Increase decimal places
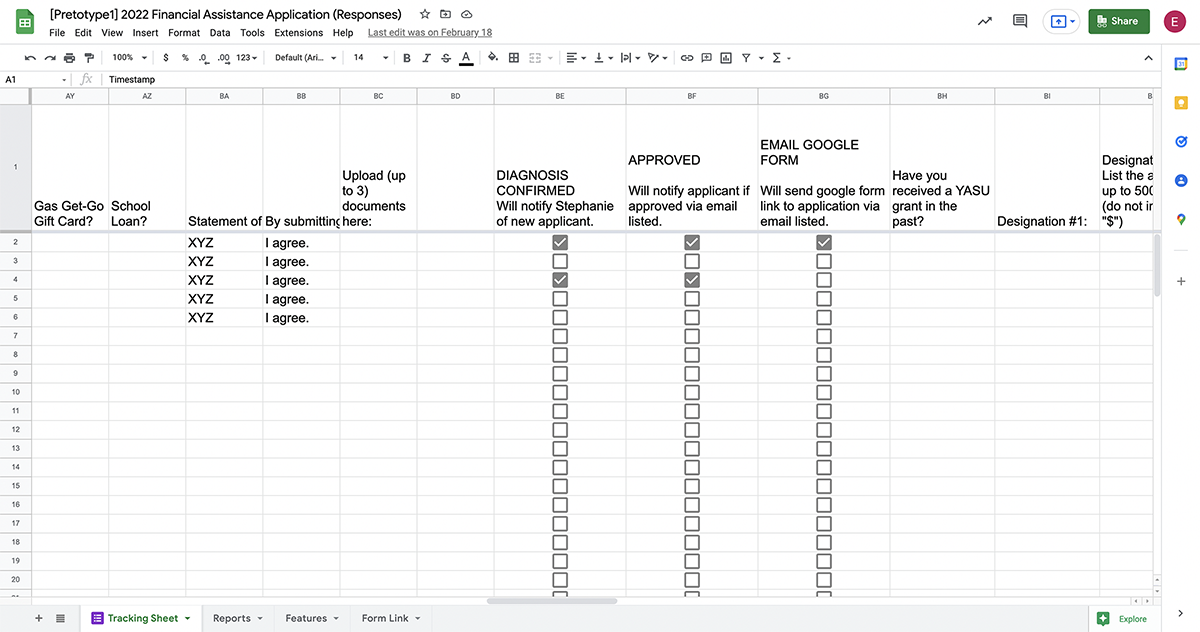Image resolution: width=1200 pixels, height=632 pixels. 223,58
